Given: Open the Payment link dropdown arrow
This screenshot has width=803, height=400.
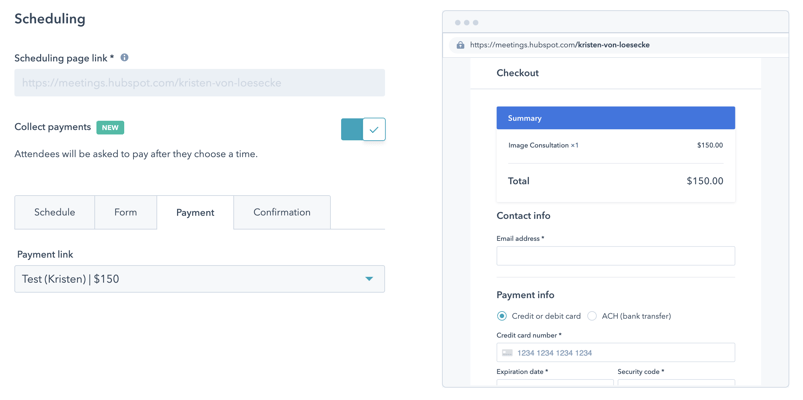Looking at the screenshot, I should (x=369, y=279).
